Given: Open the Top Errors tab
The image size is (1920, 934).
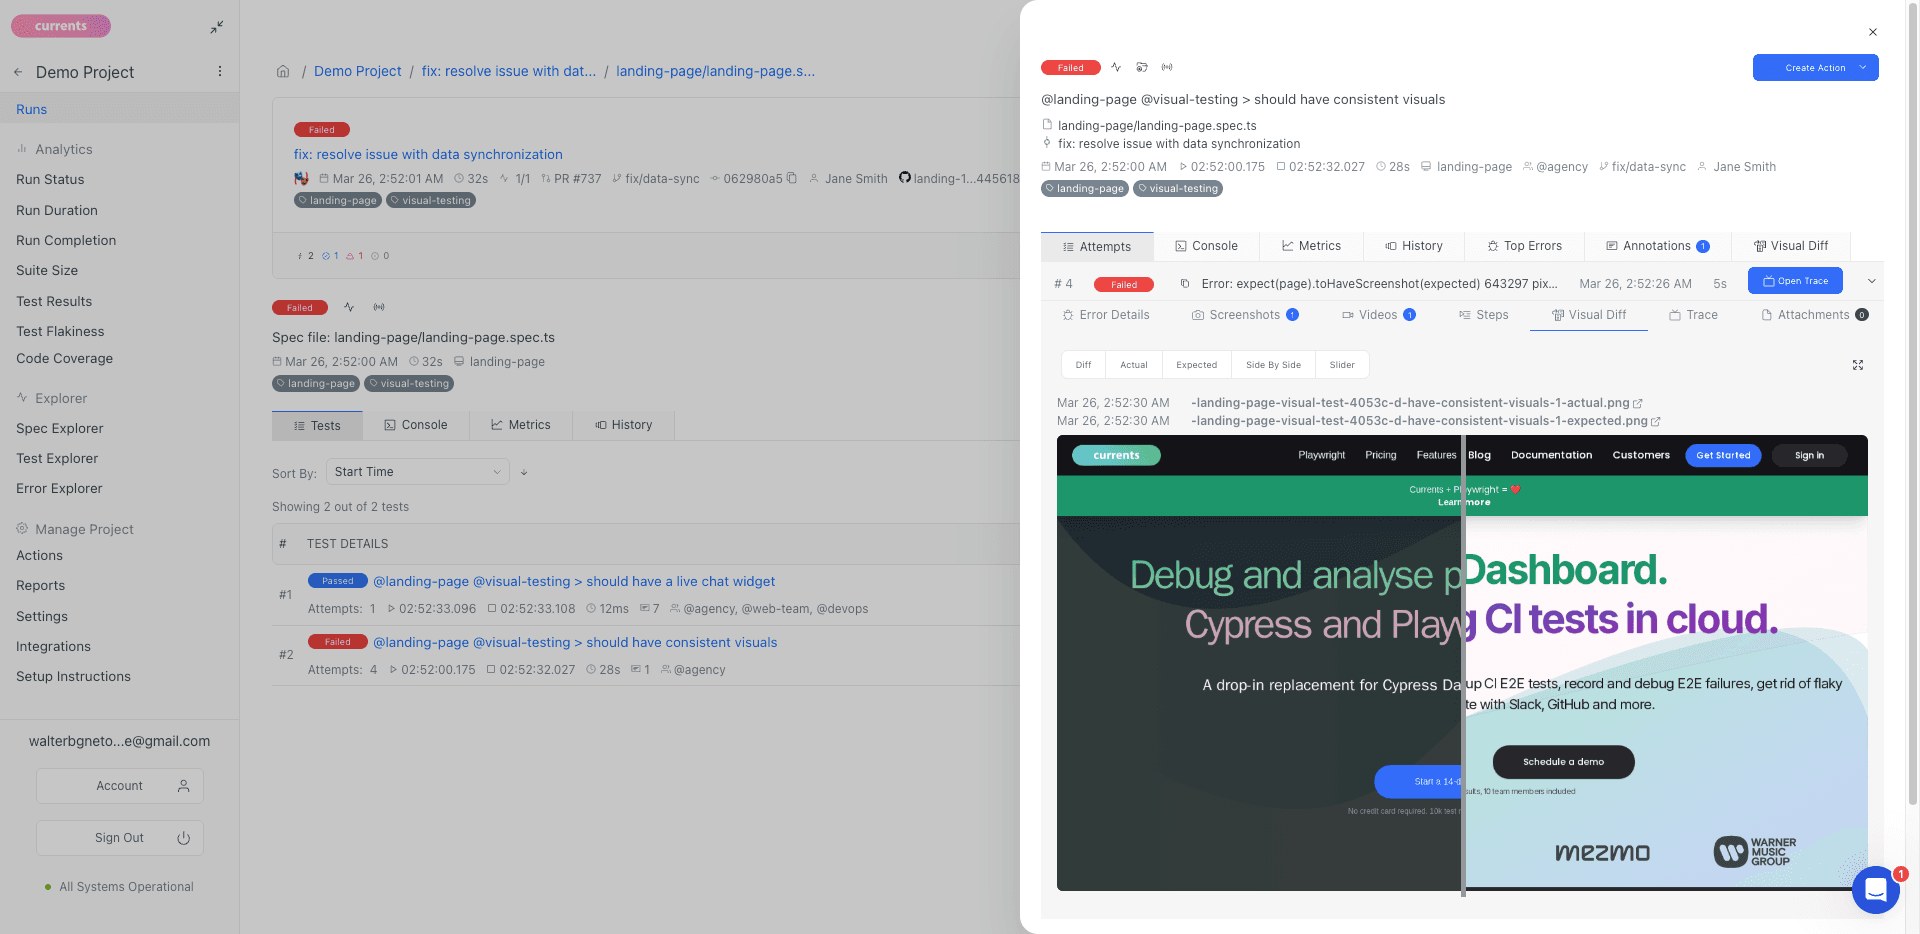Looking at the screenshot, I should click(x=1524, y=246).
